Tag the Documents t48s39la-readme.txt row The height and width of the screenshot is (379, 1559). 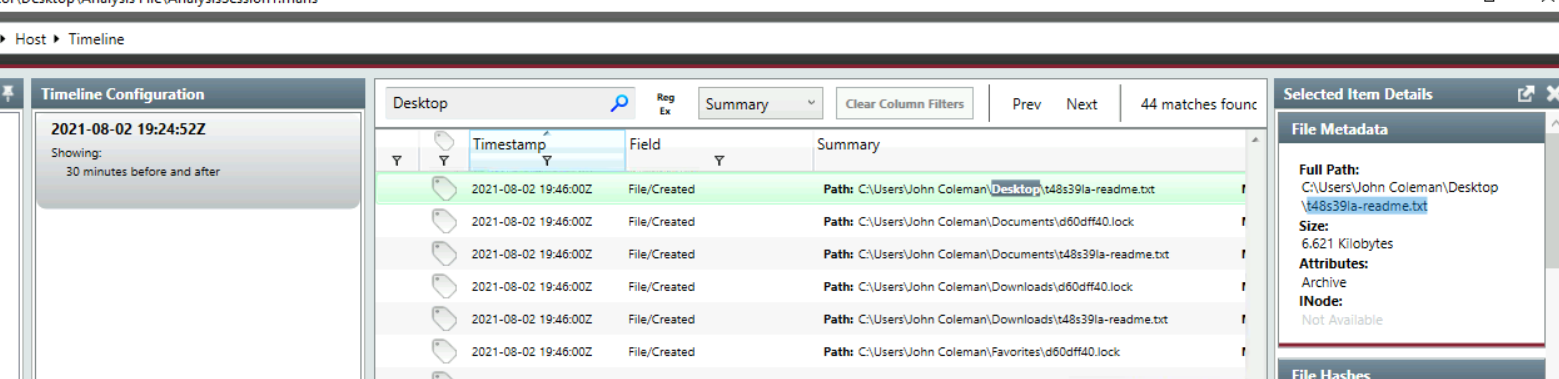(x=444, y=254)
